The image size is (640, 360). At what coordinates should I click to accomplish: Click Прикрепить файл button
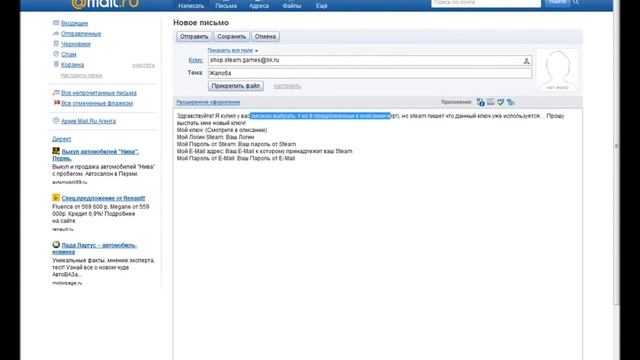click(x=236, y=86)
